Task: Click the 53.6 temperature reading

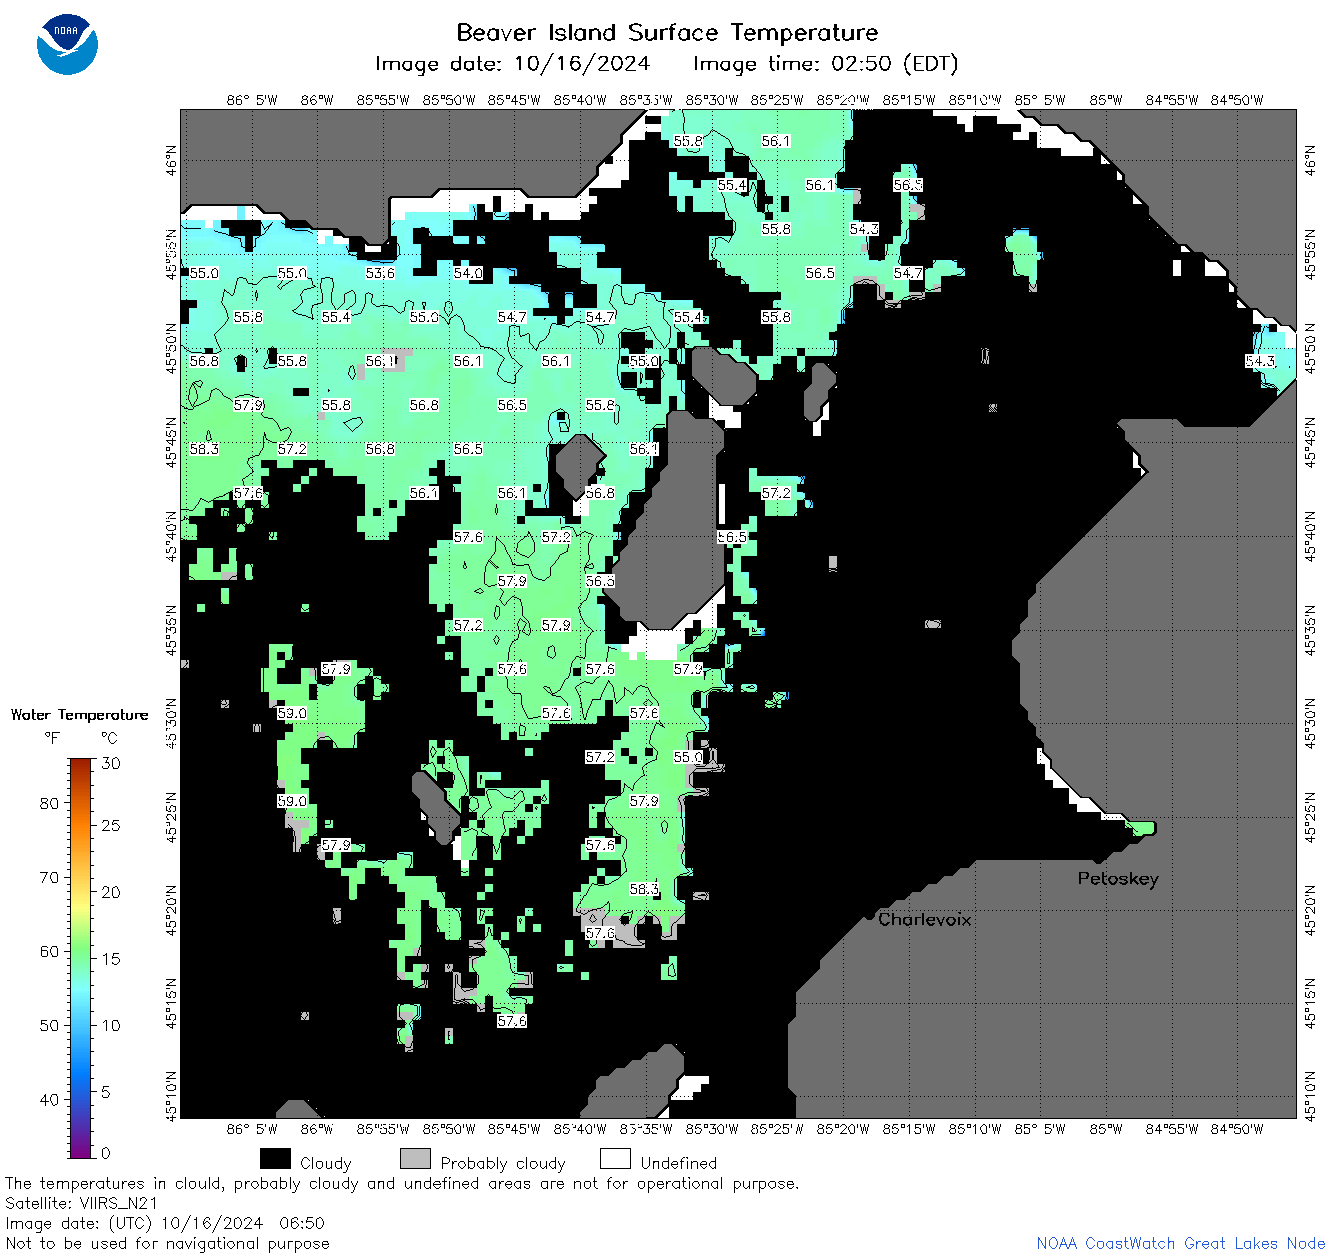Action: click(380, 273)
